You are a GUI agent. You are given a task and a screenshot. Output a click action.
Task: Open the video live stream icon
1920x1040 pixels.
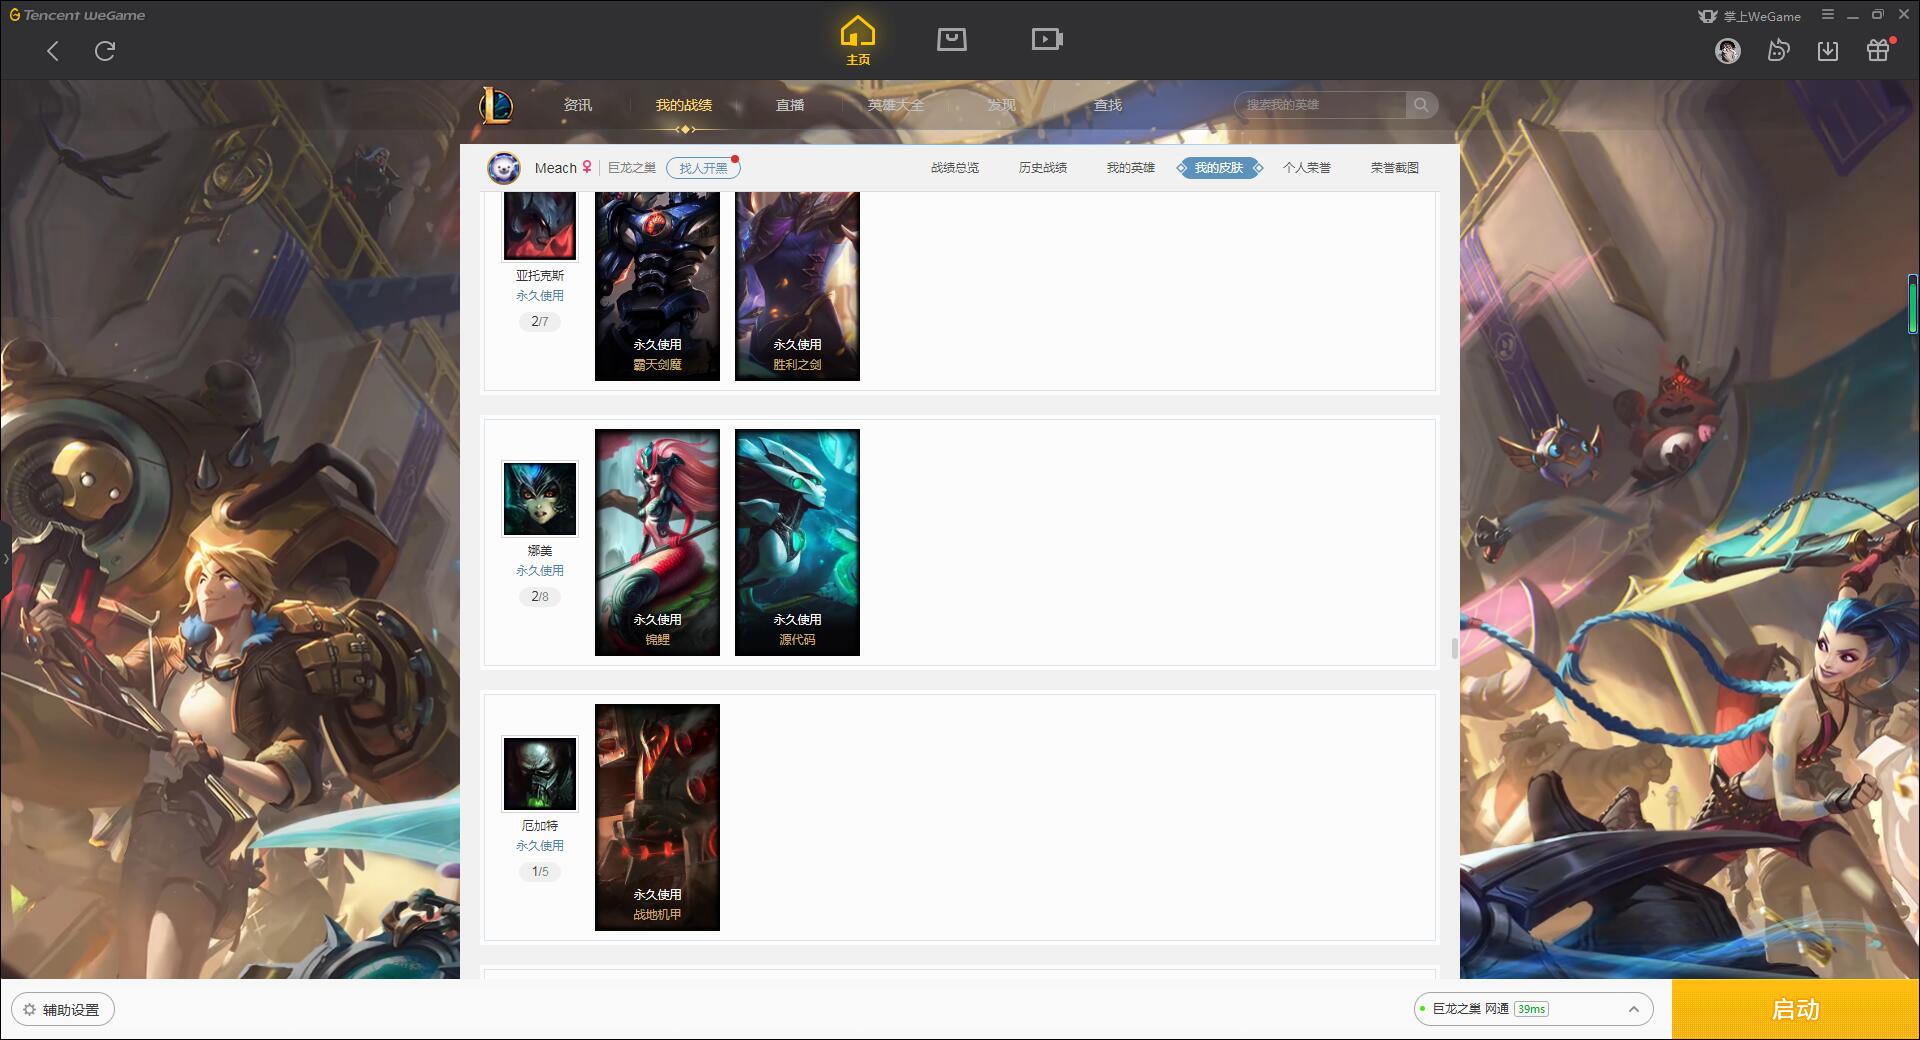1046,39
